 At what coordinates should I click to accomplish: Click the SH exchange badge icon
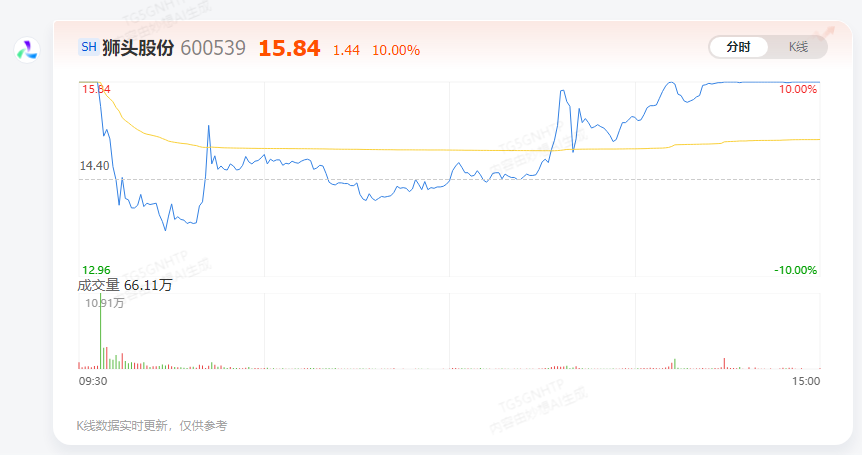[x=88, y=47]
